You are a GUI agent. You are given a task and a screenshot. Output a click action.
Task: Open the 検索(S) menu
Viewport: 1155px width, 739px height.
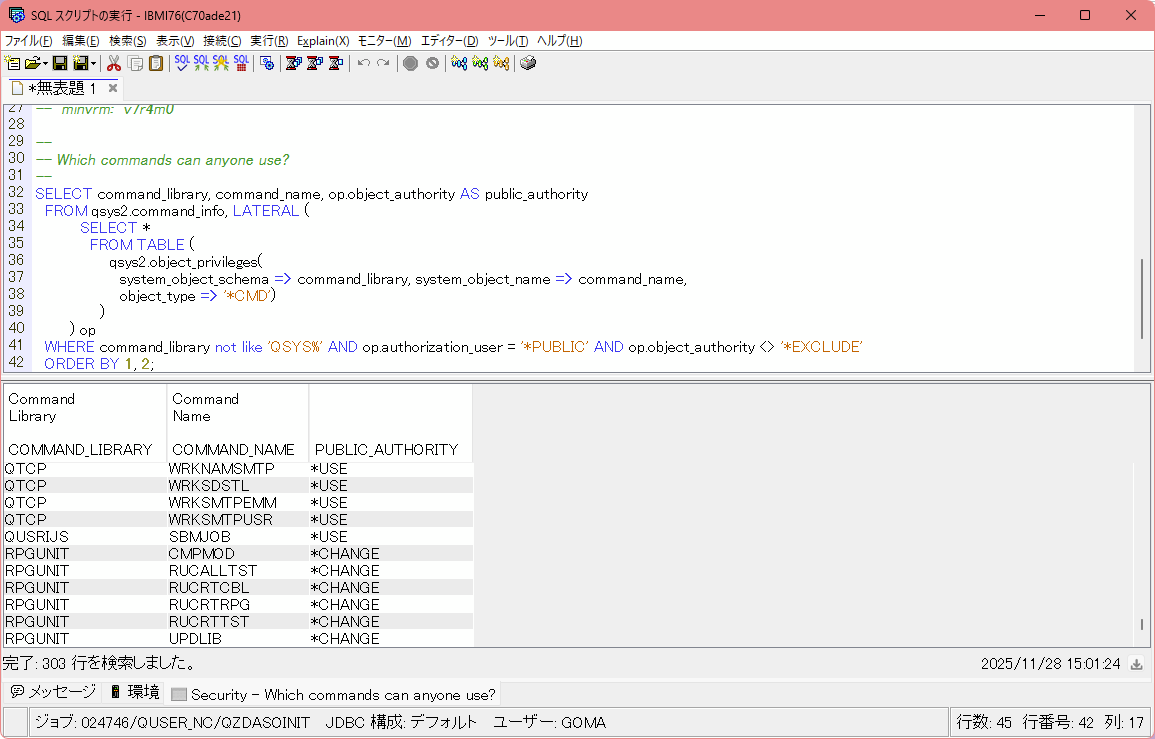click(x=127, y=41)
